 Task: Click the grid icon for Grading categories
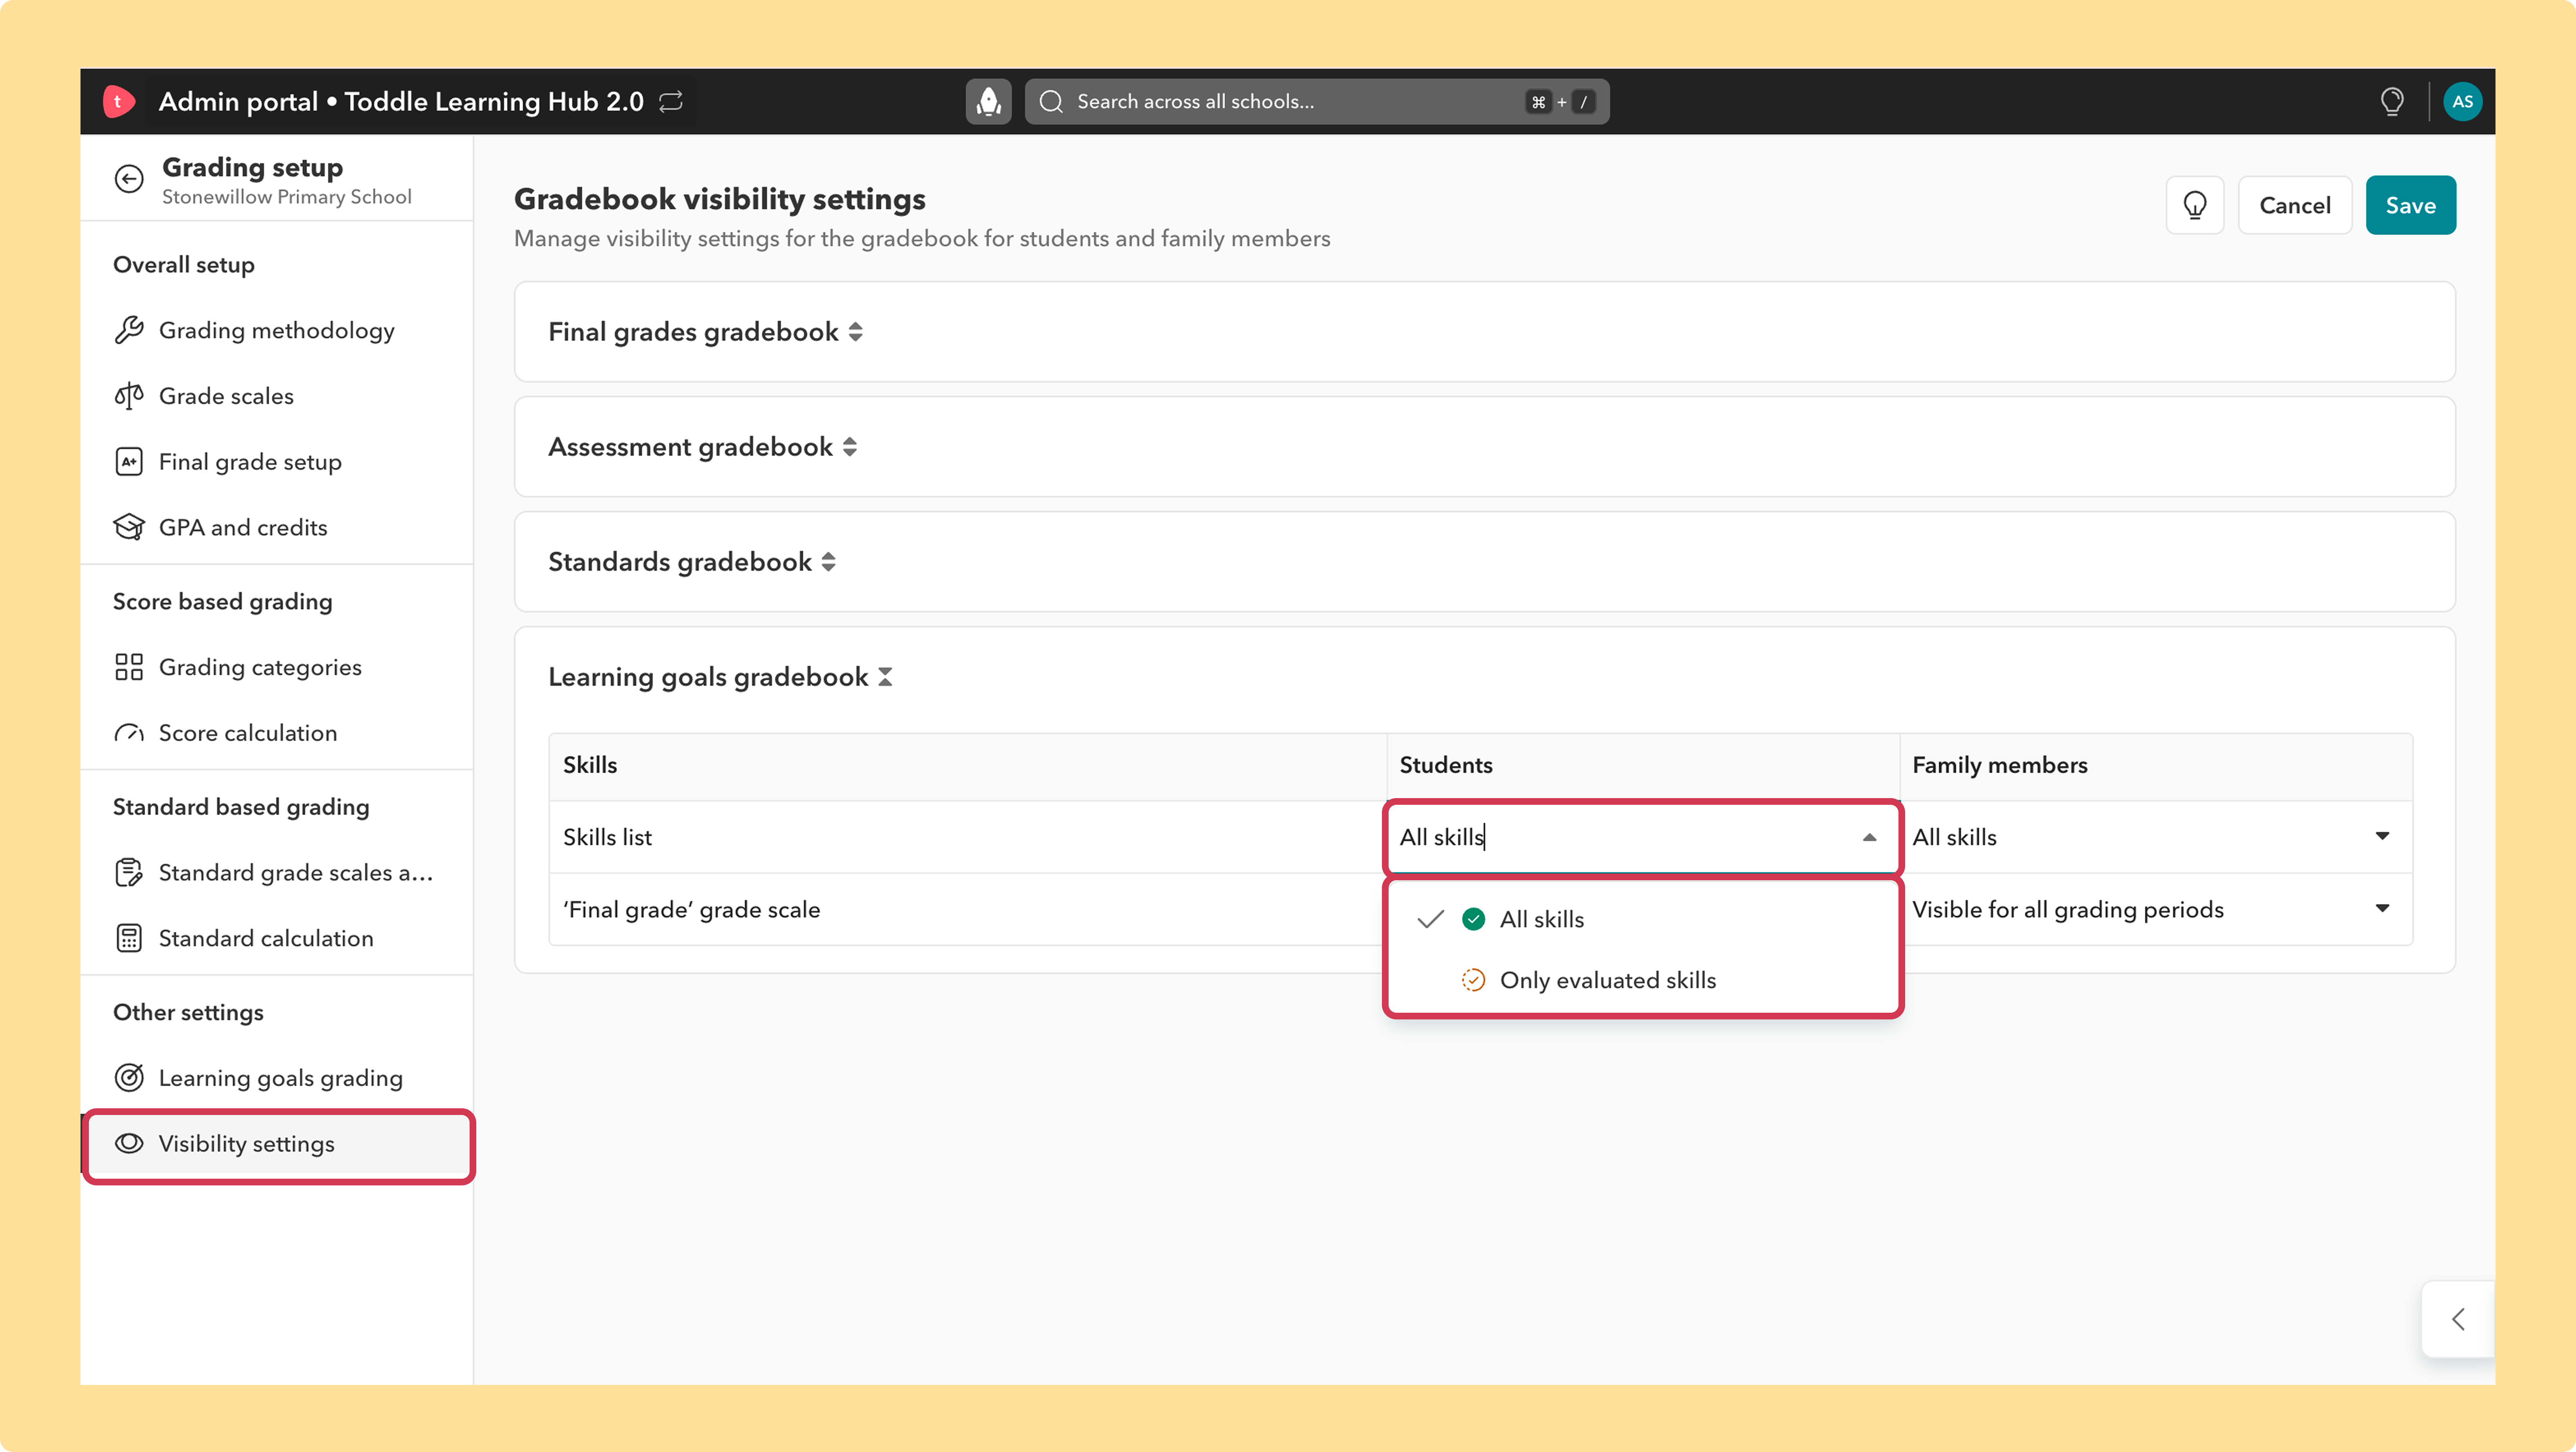coord(129,667)
